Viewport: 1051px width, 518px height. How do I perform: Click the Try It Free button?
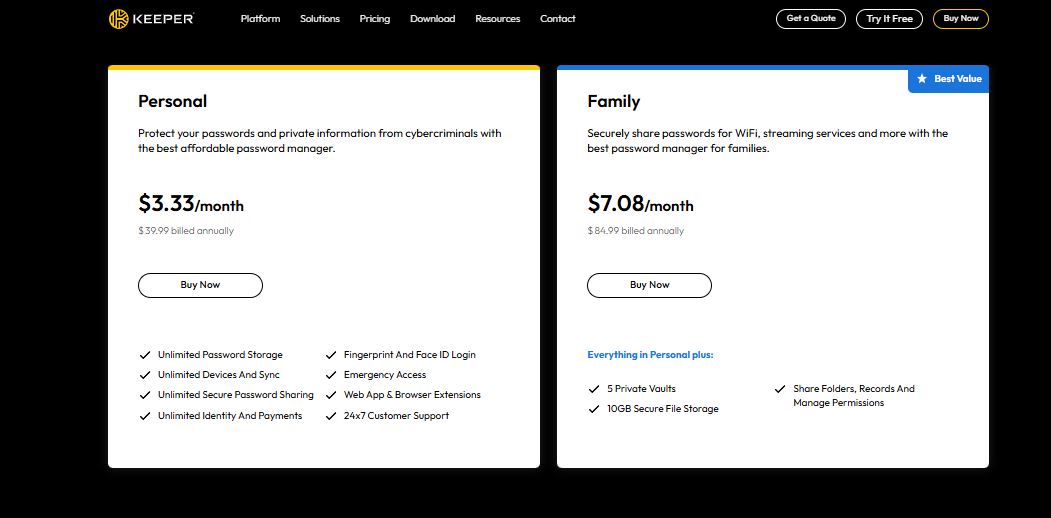pyautogui.click(x=889, y=19)
